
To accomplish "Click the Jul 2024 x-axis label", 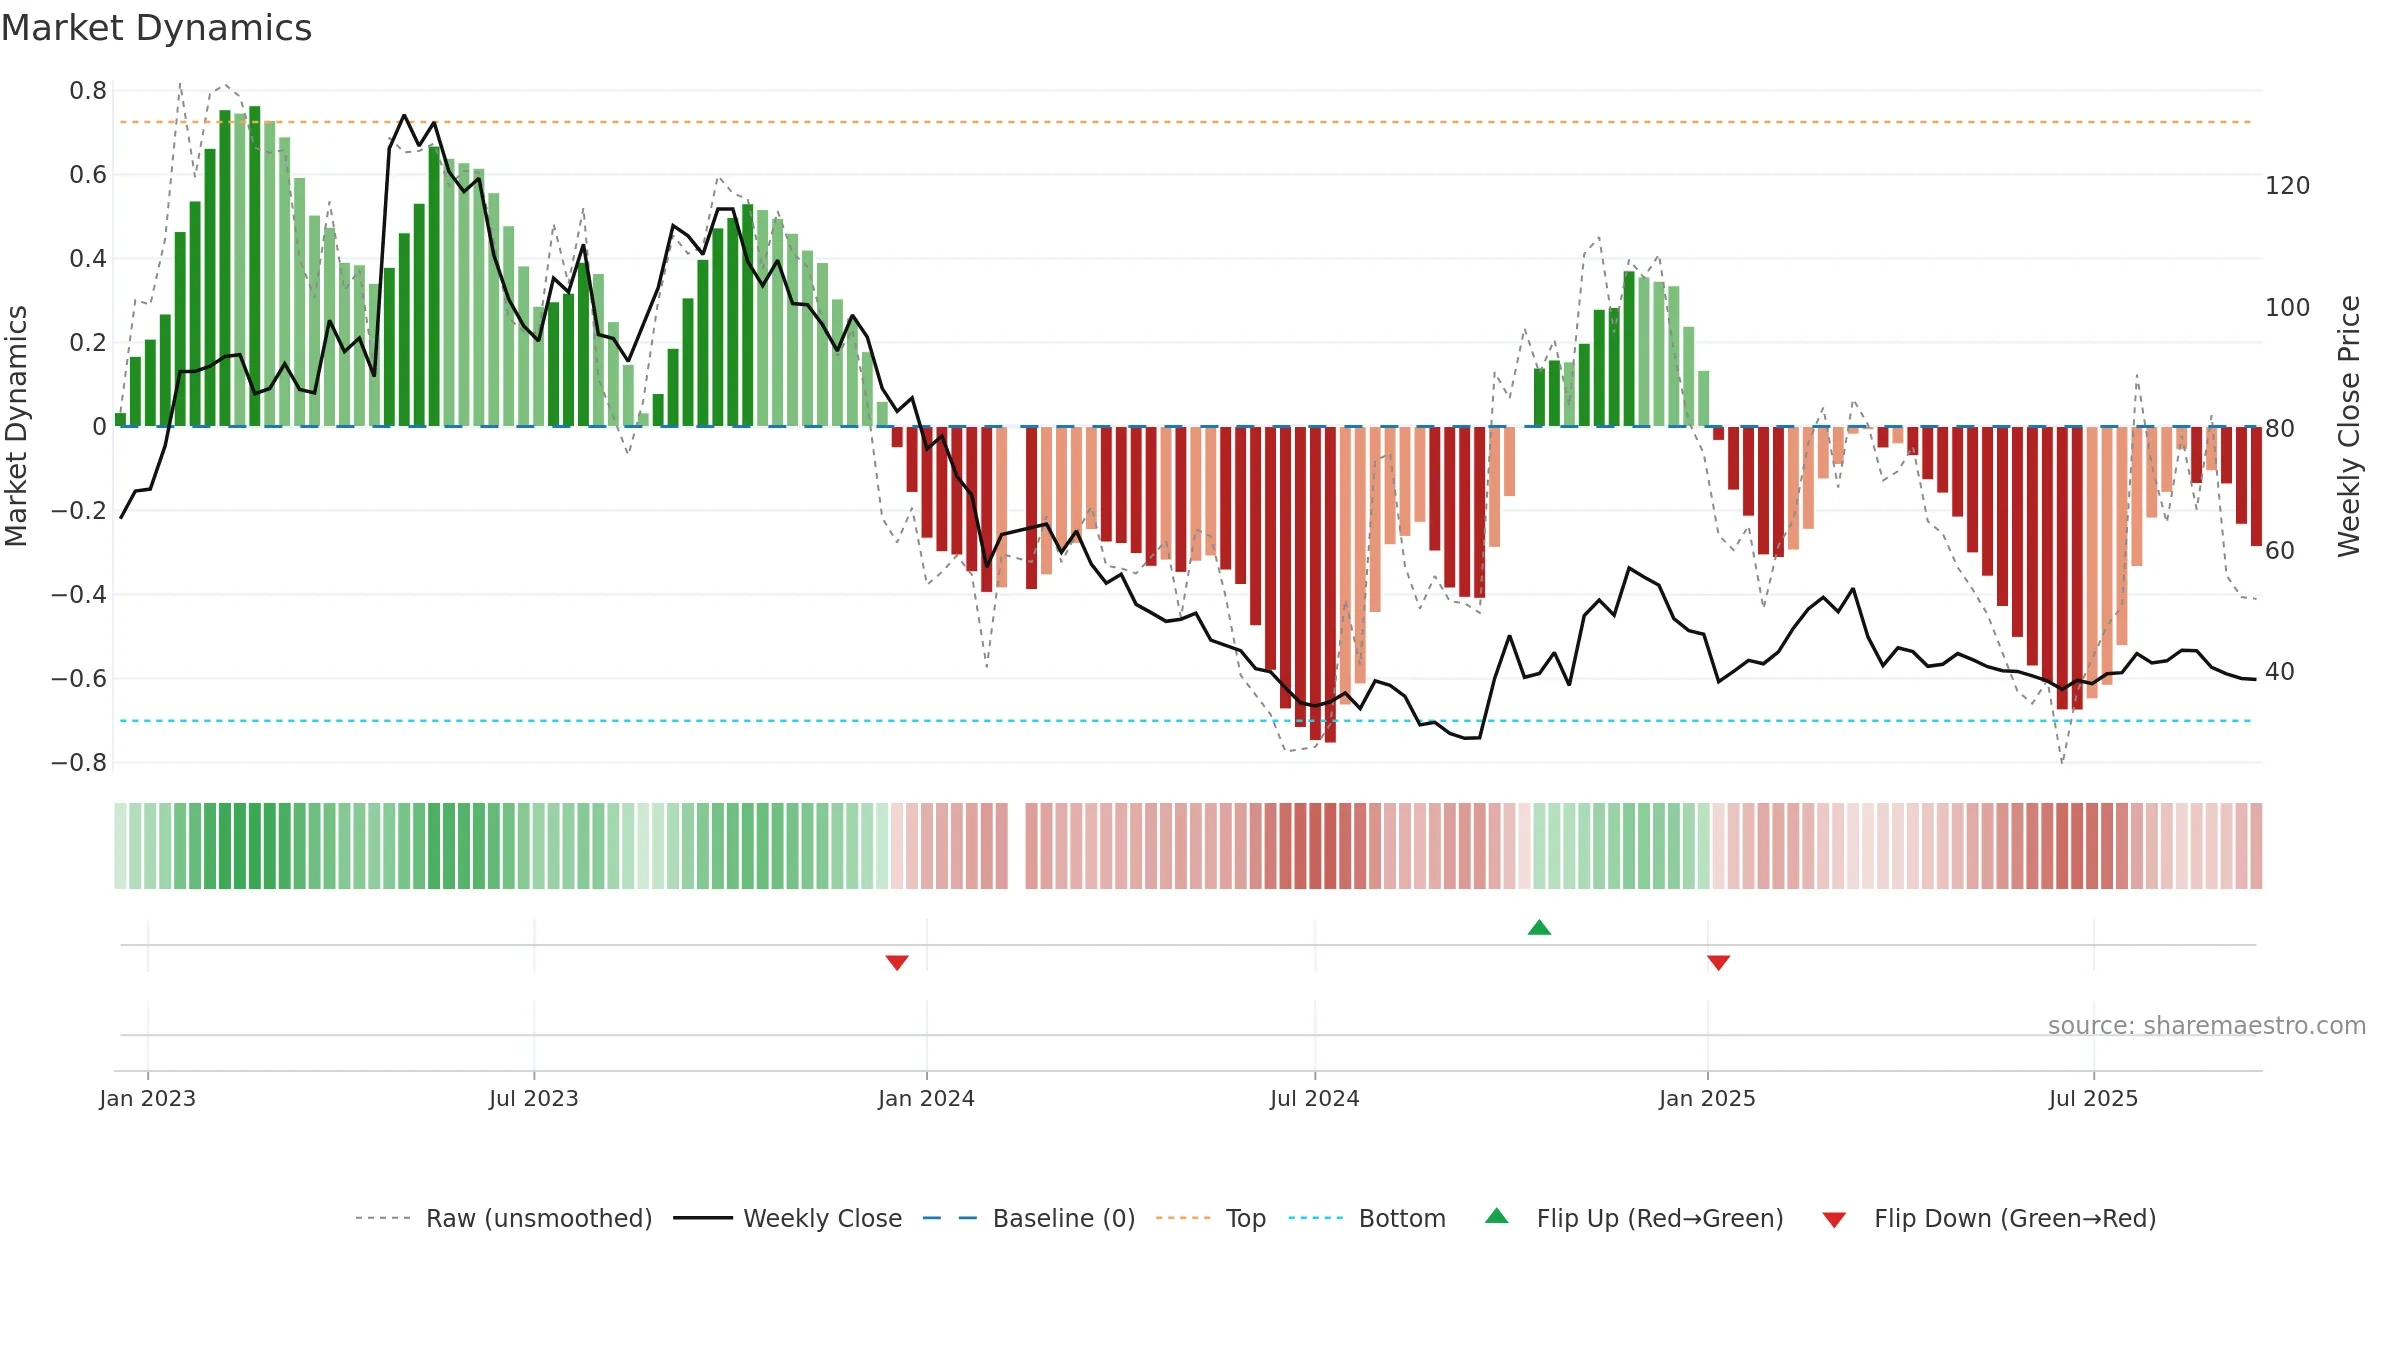I will [1315, 1098].
